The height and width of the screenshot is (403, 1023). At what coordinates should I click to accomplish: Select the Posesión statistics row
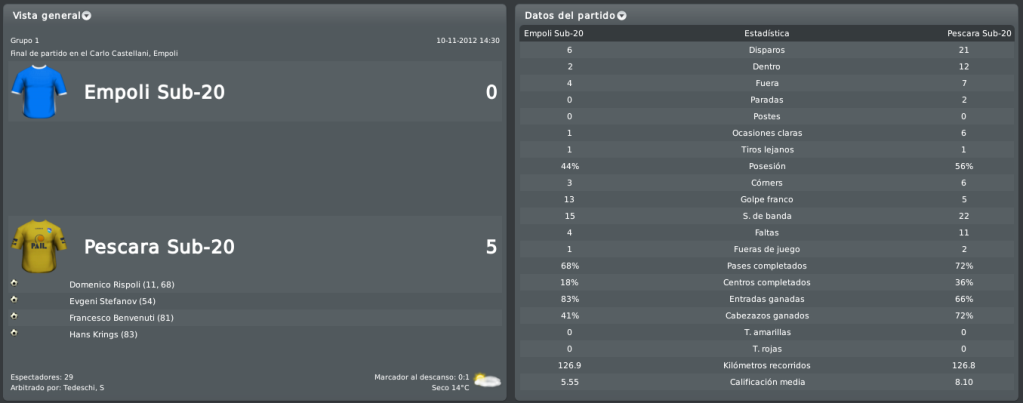coord(767,166)
